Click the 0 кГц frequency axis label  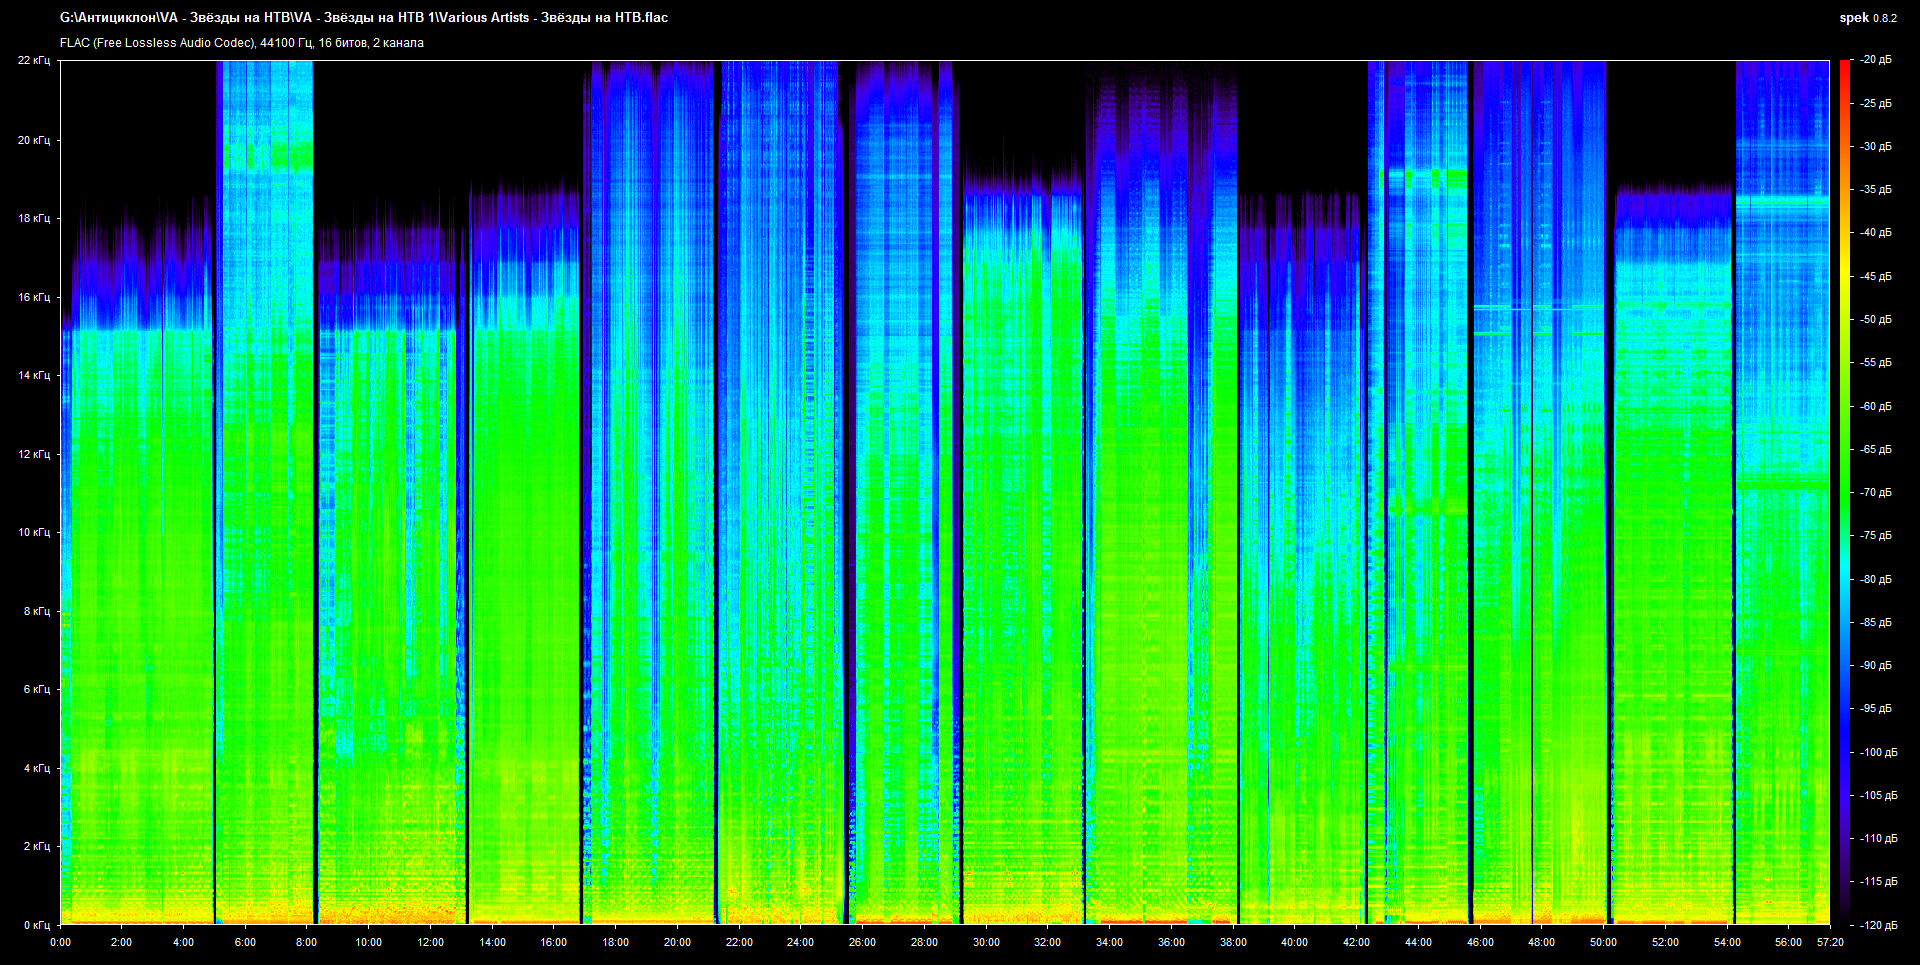(36, 925)
